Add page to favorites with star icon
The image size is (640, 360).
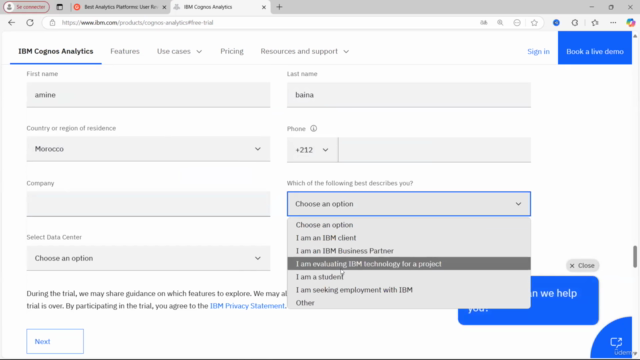point(534,23)
